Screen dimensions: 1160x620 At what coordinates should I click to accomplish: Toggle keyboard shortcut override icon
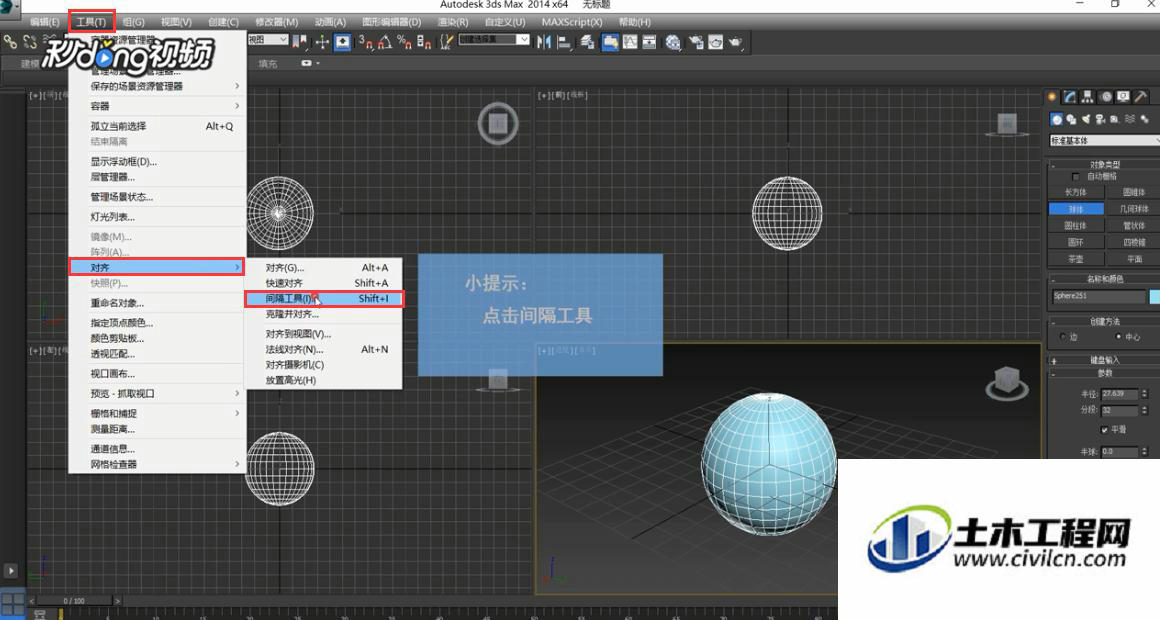tap(343, 42)
